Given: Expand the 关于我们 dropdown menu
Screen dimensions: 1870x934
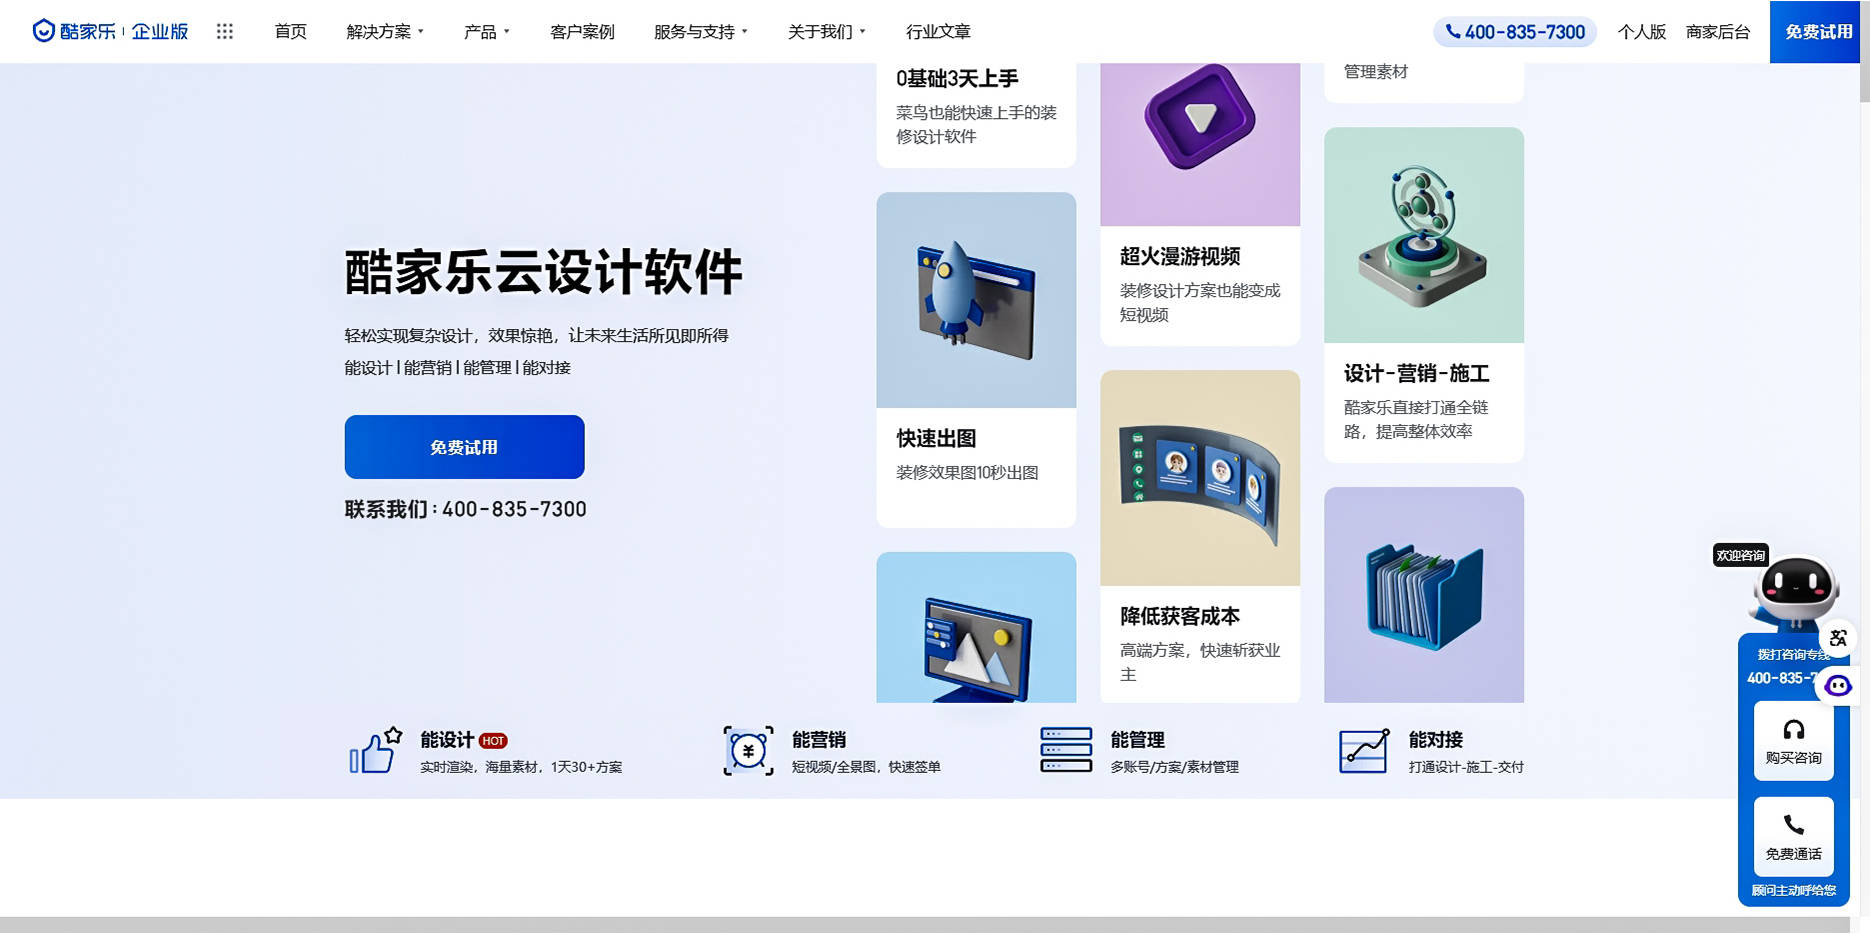Looking at the screenshot, I should click(x=827, y=32).
